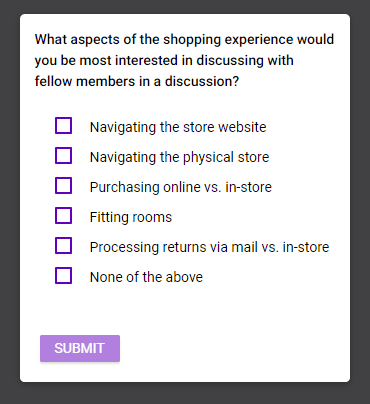Viewport: 370px width, 404px height.
Task: Click the dark backdrop below the survey card
Action: click(x=185, y=393)
